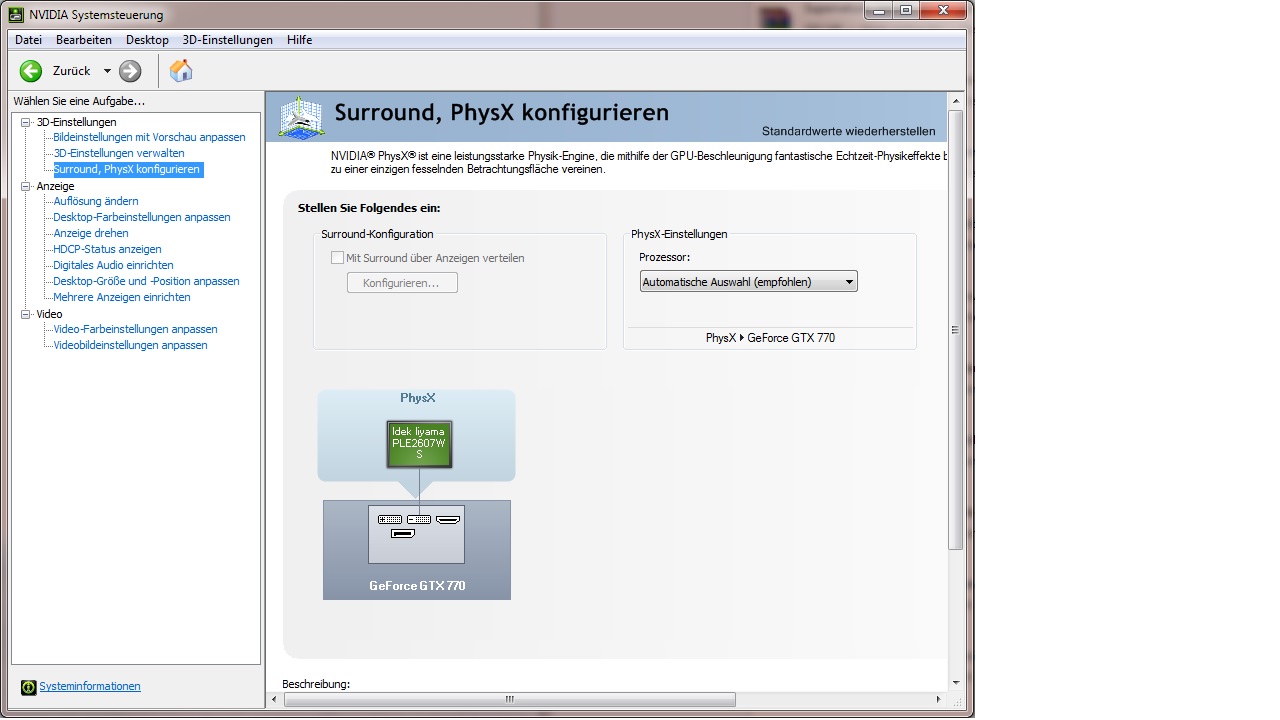Viewport: 1280px width, 720px height.
Task: Close the NVIDIA Systemsteuerung window
Action: [x=942, y=10]
